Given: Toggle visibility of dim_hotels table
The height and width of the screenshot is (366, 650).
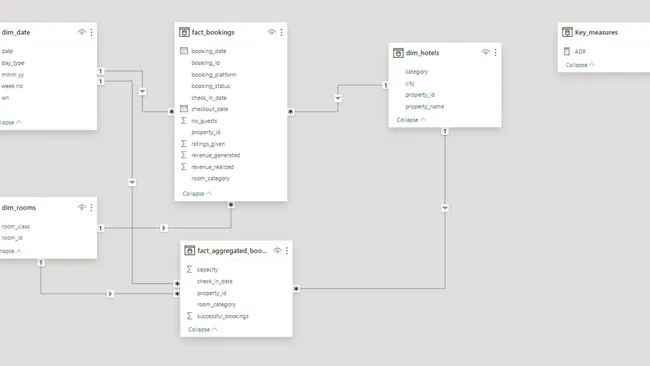Looking at the screenshot, I should coord(485,52).
